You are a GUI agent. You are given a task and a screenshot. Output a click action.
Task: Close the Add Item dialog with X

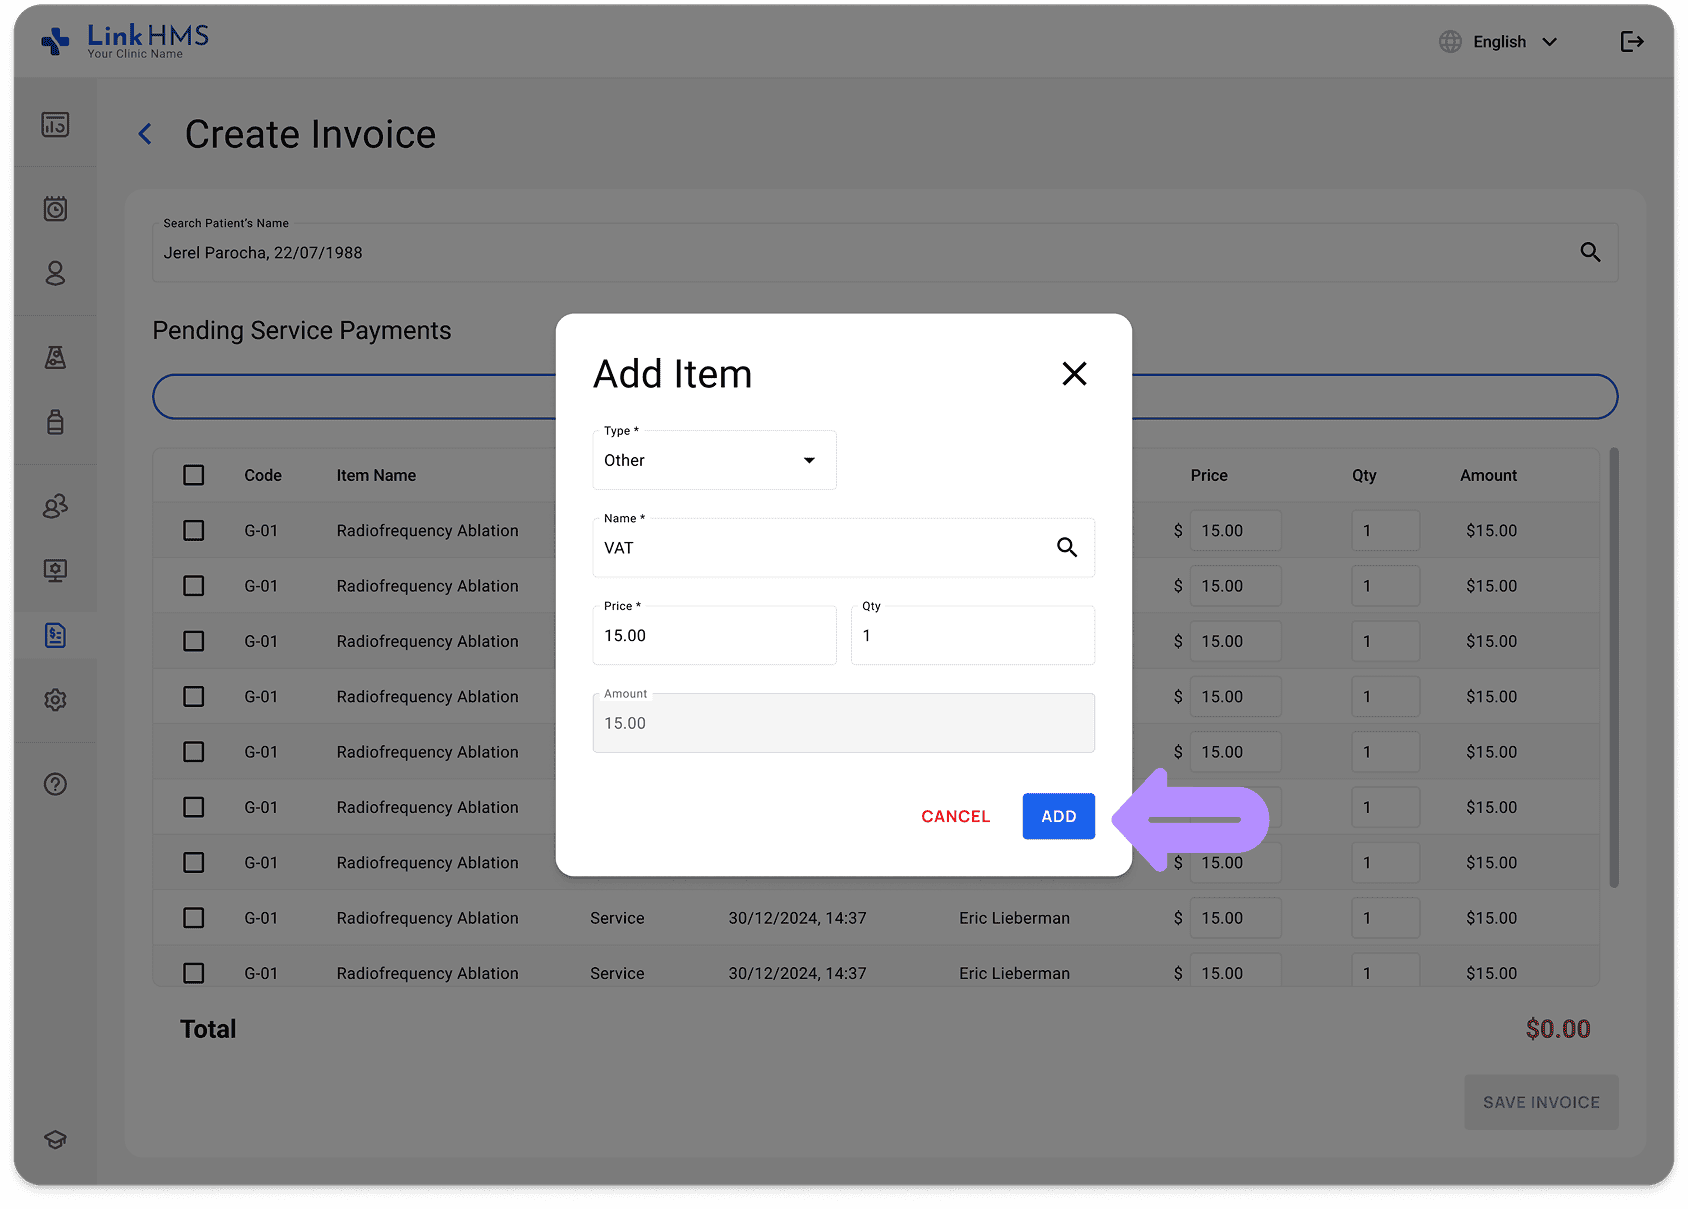coord(1074,374)
